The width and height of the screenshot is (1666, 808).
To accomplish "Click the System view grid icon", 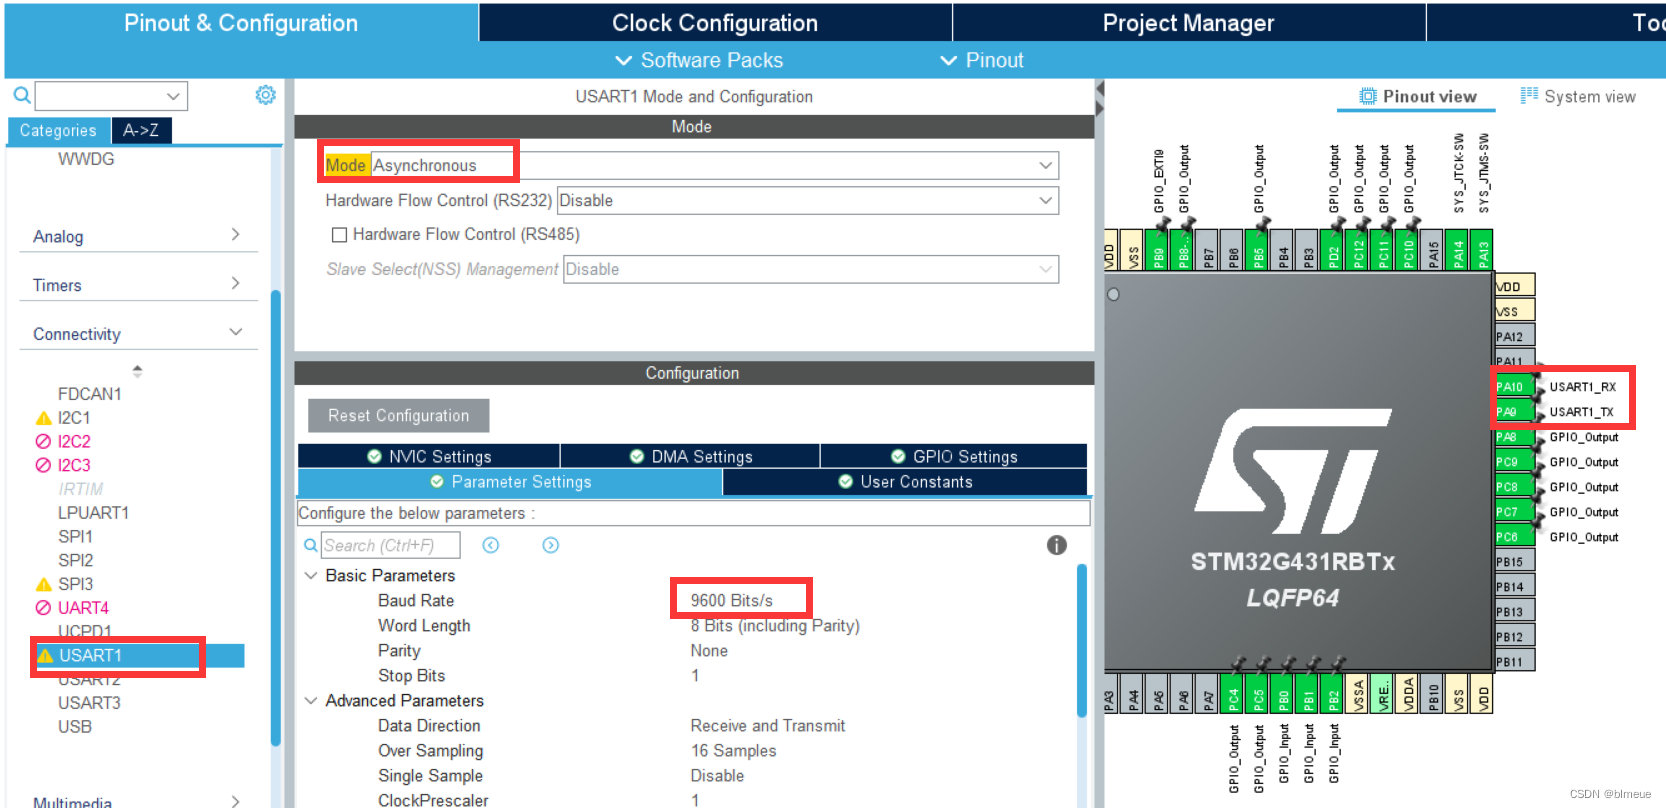I will click(x=1529, y=95).
